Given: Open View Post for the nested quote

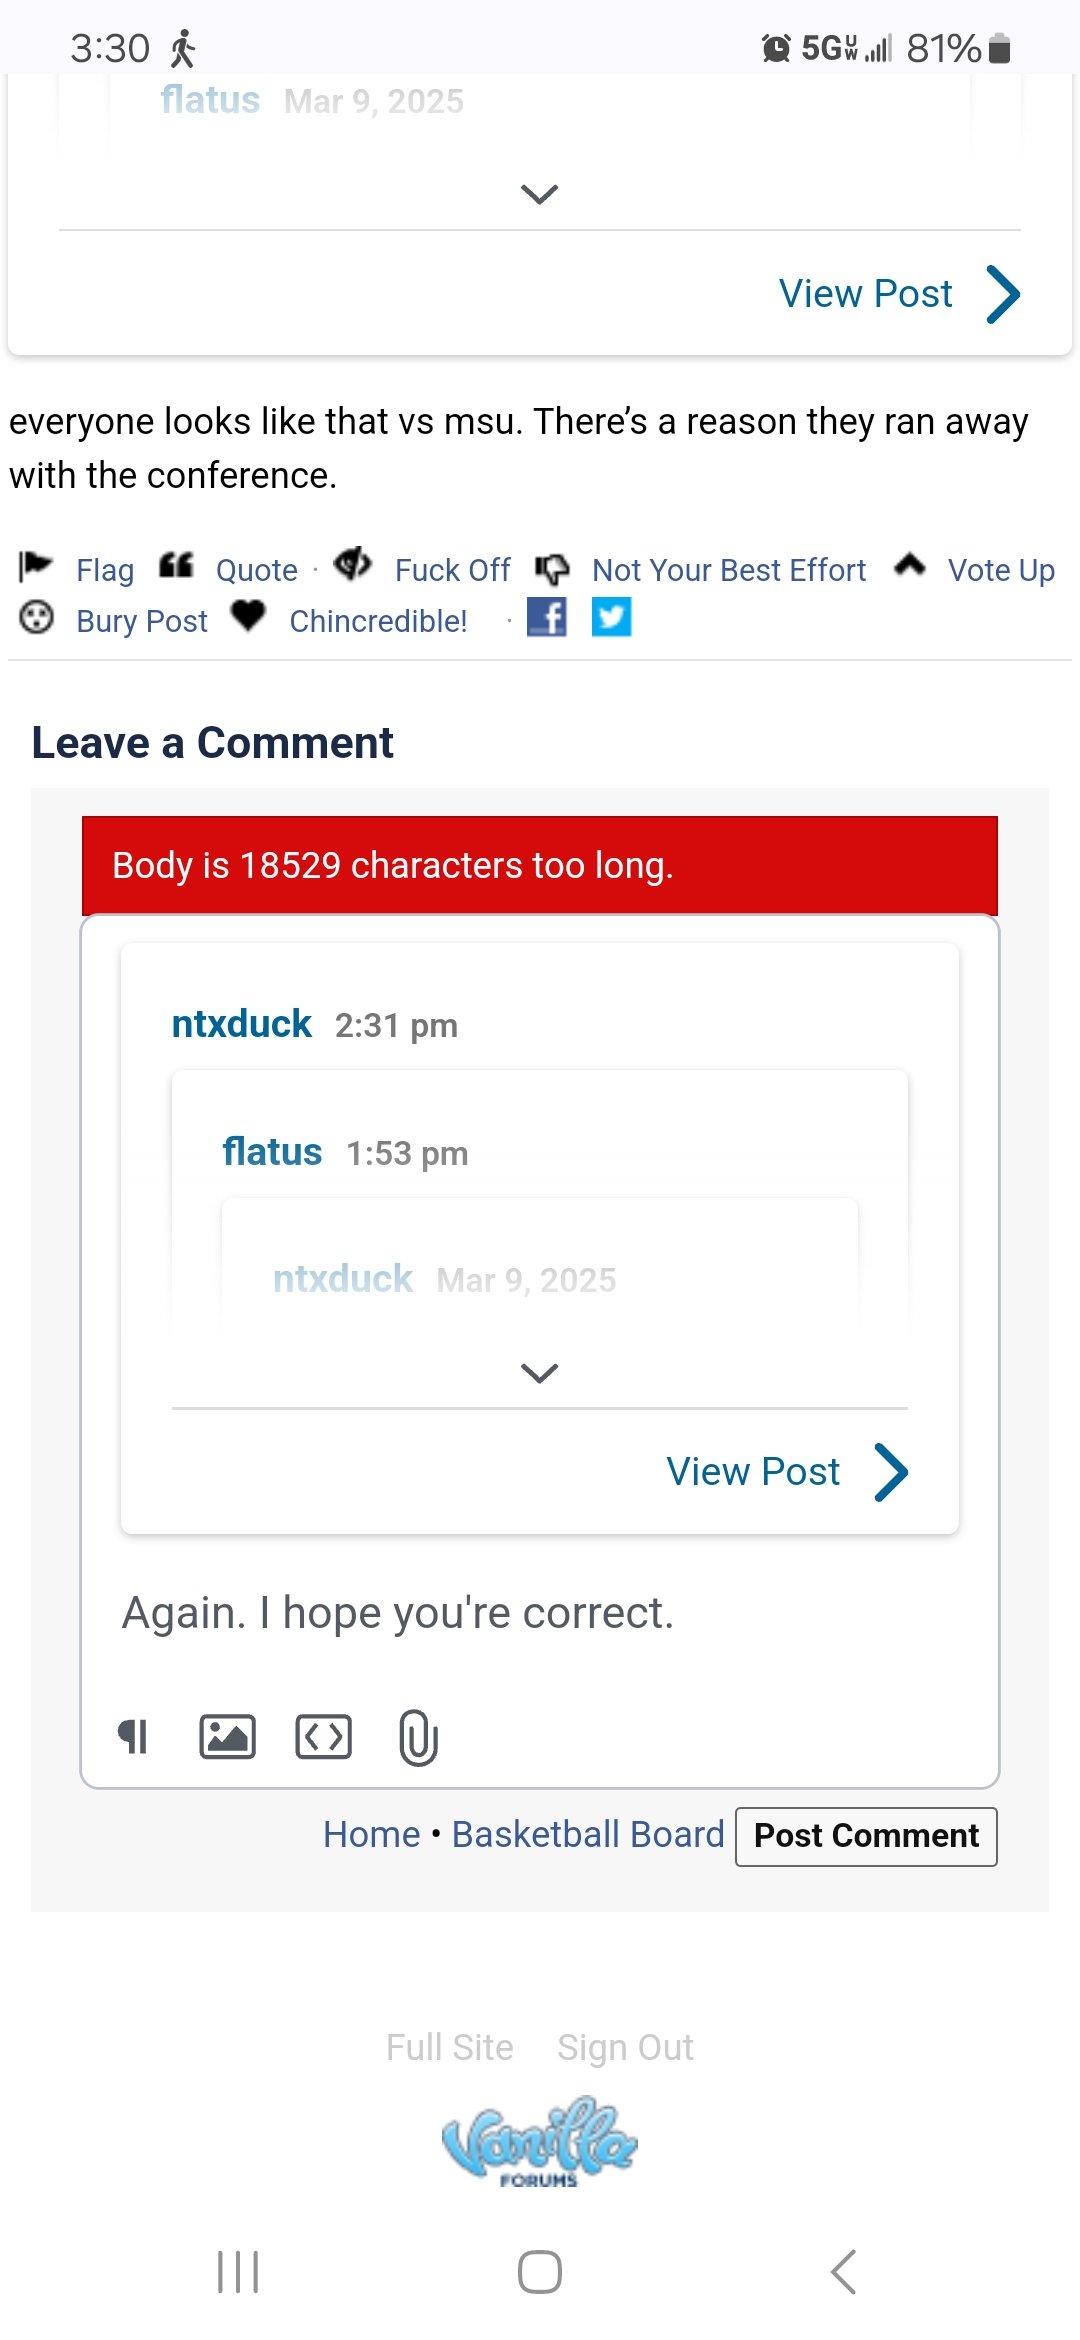Looking at the screenshot, I should click(x=753, y=1470).
